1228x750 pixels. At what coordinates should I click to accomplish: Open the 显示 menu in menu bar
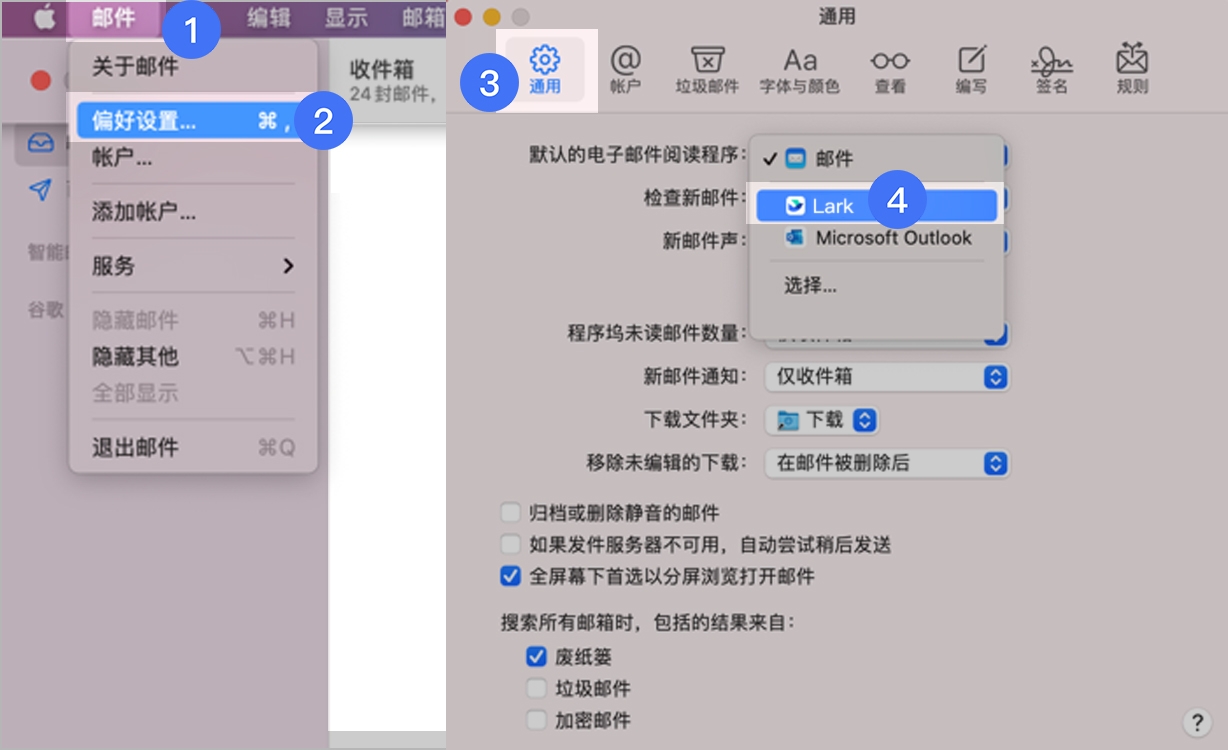click(346, 18)
